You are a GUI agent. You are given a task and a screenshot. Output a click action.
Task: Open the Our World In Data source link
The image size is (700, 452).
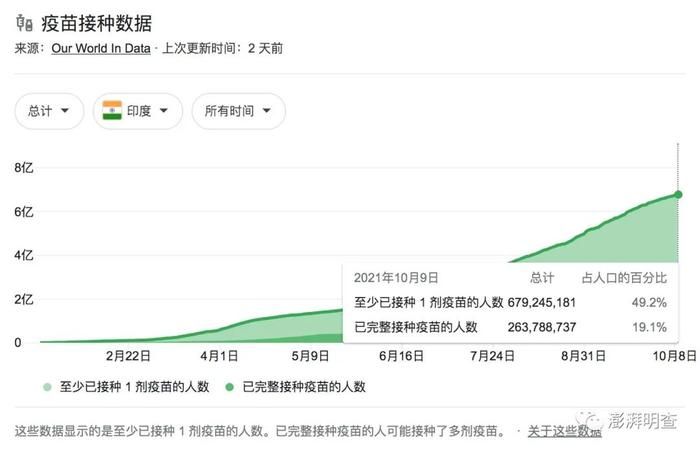pyautogui.click(x=101, y=48)
